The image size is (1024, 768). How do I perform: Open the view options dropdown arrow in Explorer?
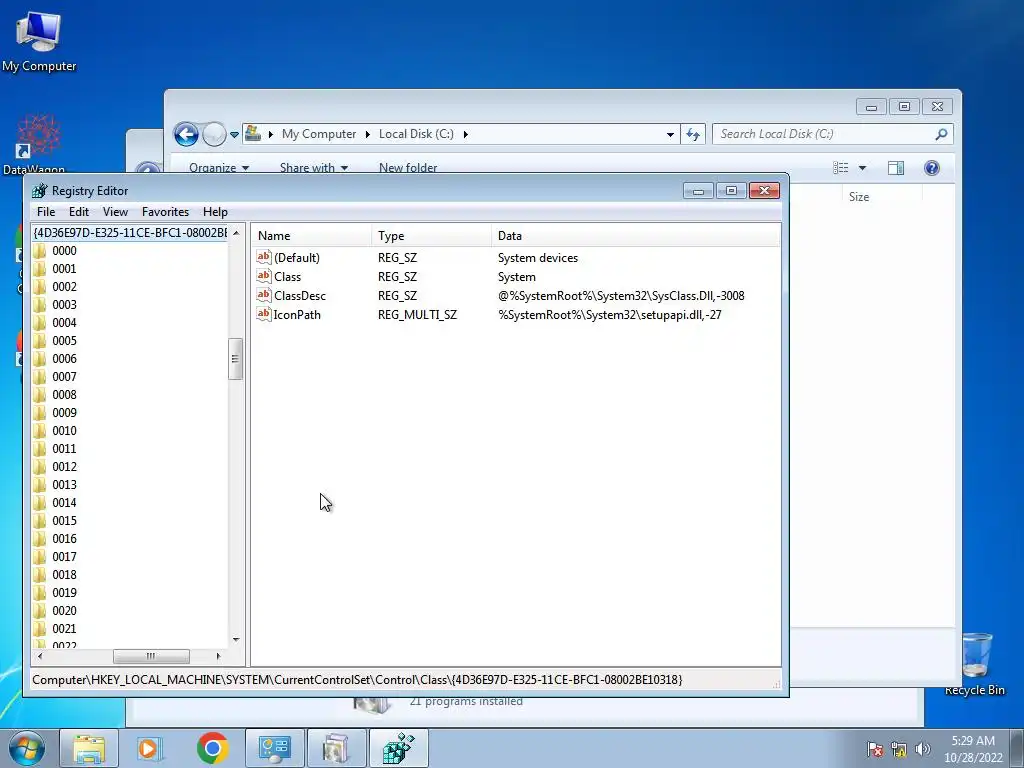(862, 168)
